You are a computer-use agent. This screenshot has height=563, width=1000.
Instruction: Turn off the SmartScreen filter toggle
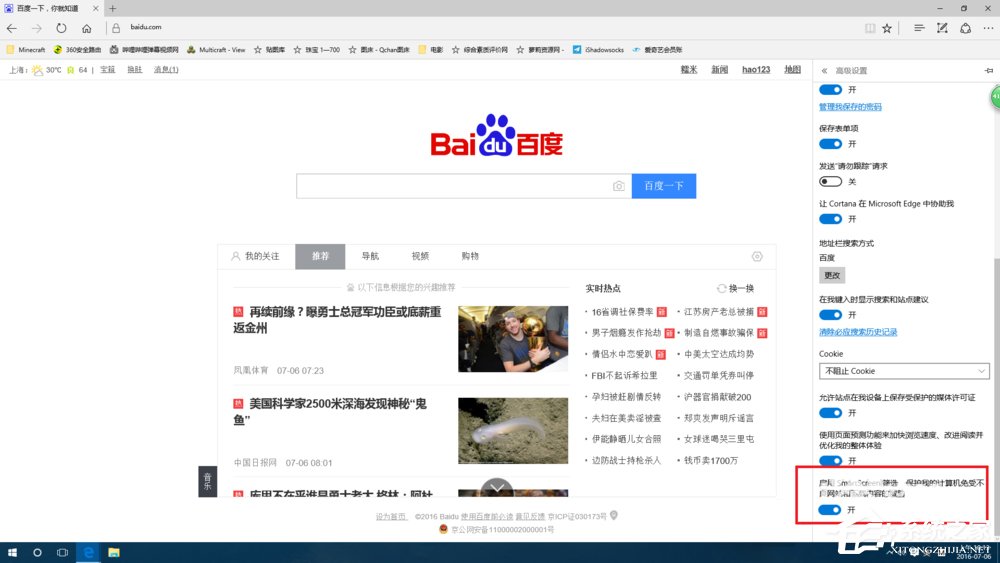pyautogui.click(x=830, y=510)
